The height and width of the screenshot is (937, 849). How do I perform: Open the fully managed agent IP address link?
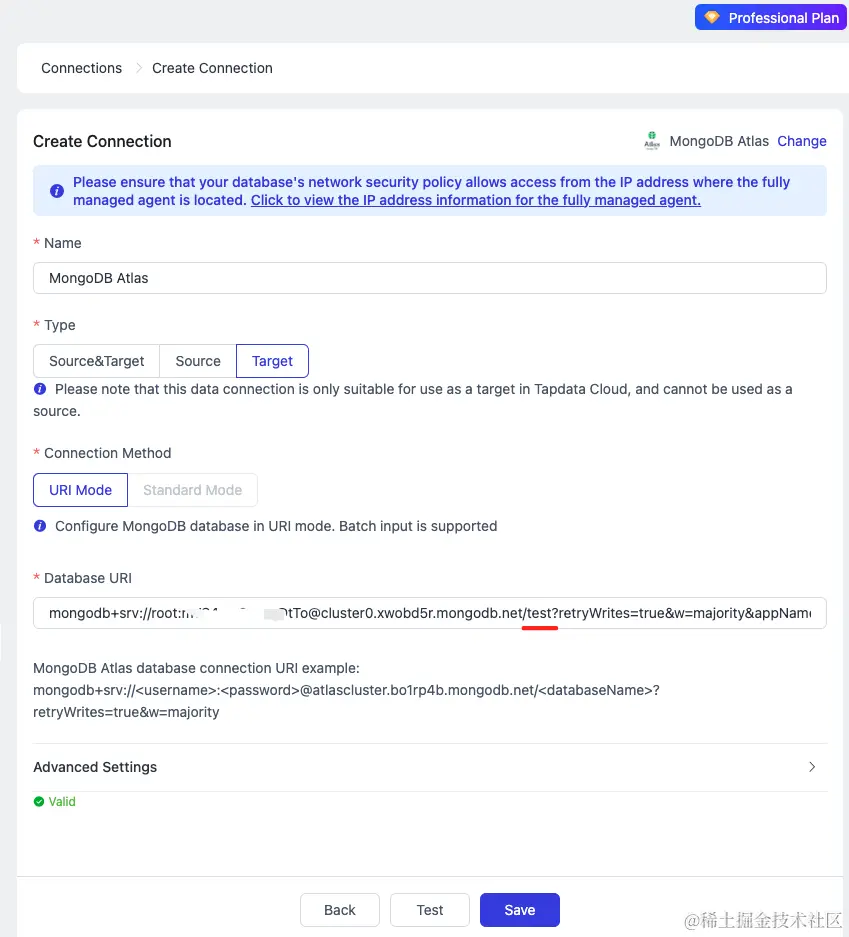[475, 200]
